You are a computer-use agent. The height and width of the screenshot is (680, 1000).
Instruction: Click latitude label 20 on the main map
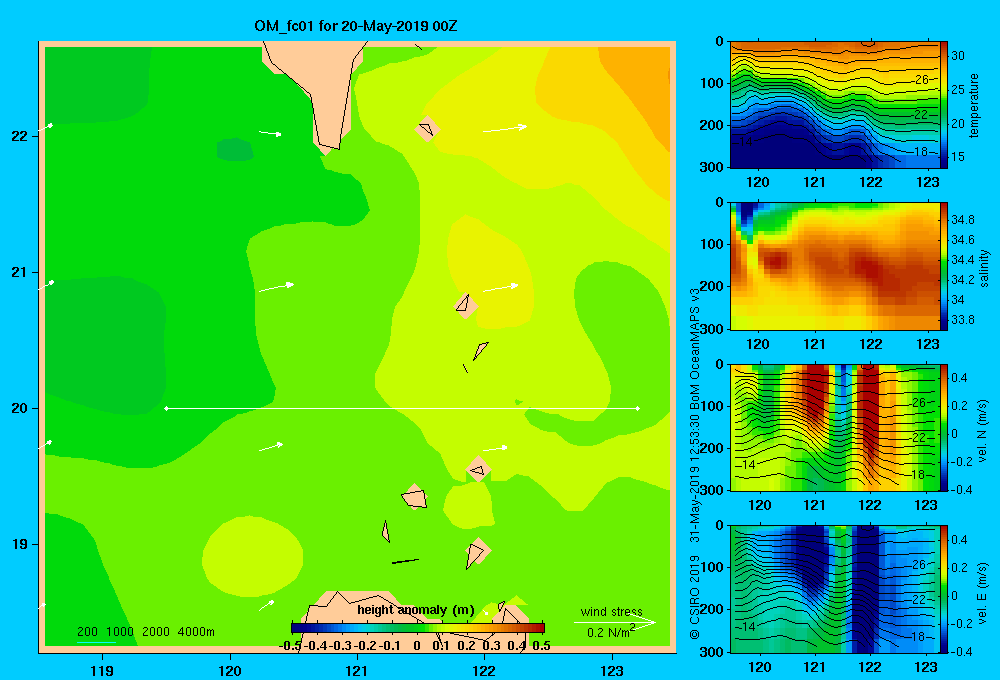click(20, 408)
